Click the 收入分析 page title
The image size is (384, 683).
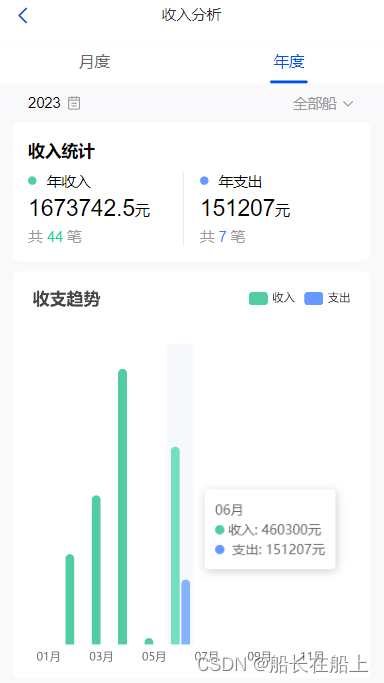192,15
